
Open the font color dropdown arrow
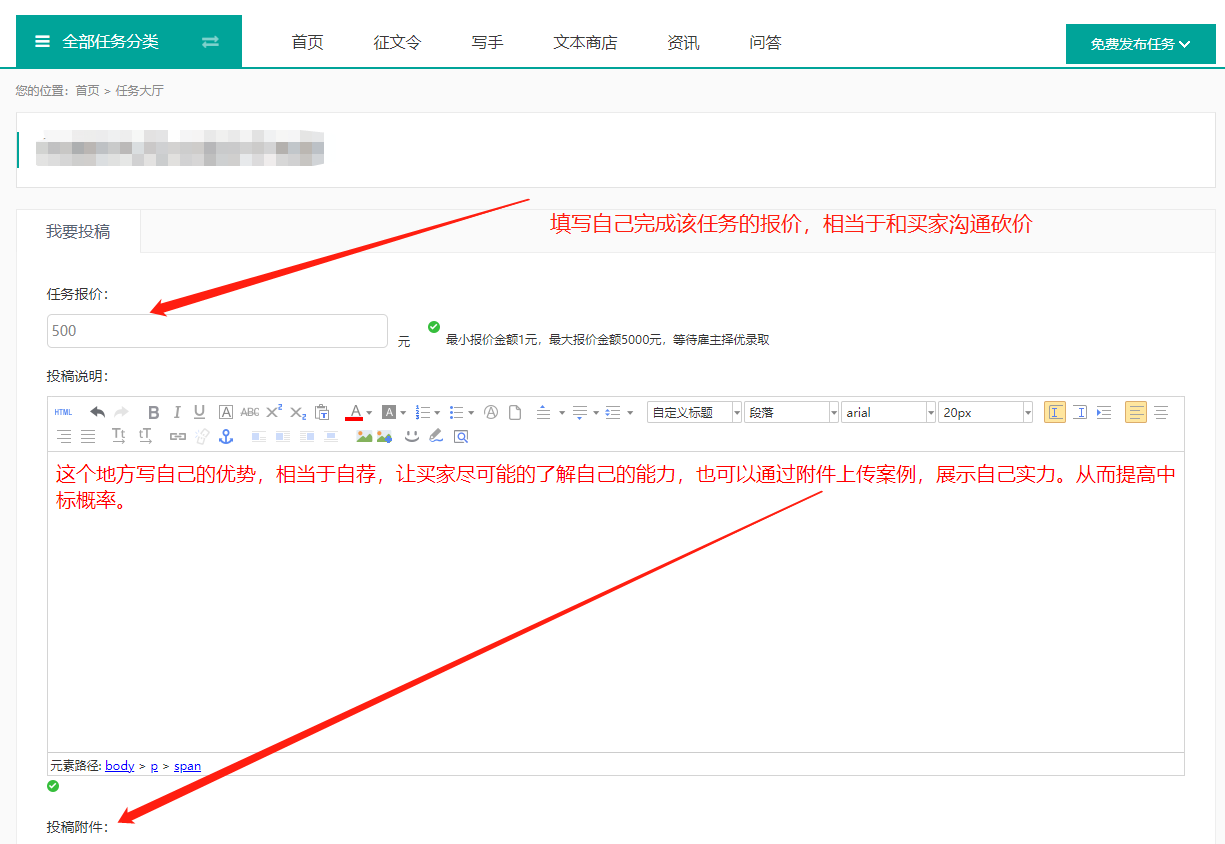pos(369,412)
